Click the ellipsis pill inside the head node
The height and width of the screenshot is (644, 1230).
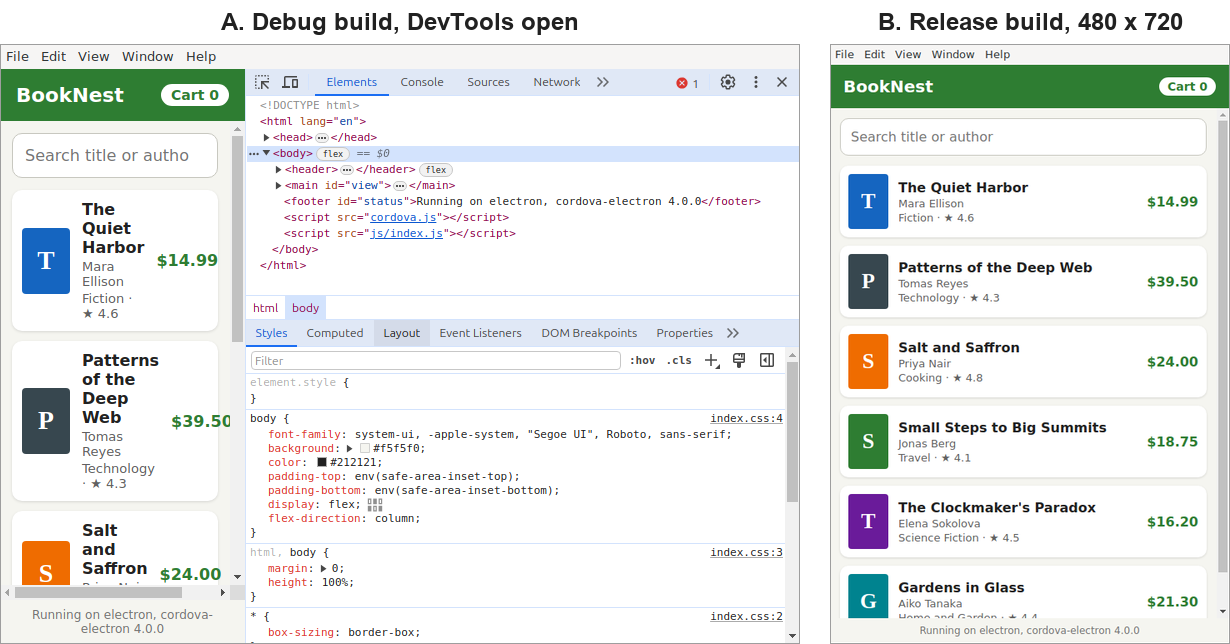322,137
